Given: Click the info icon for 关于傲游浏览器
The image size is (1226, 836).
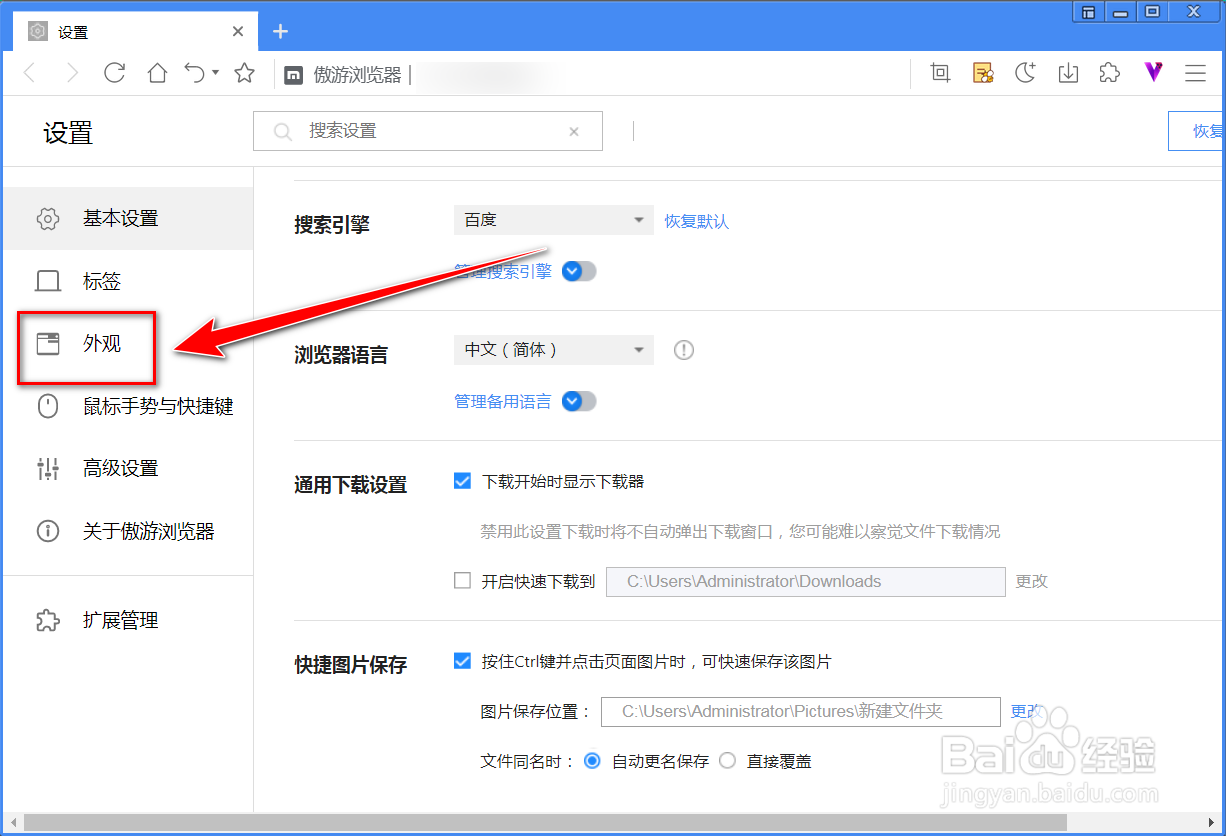Looking at the screenshot, I should (x=48, y=531).
